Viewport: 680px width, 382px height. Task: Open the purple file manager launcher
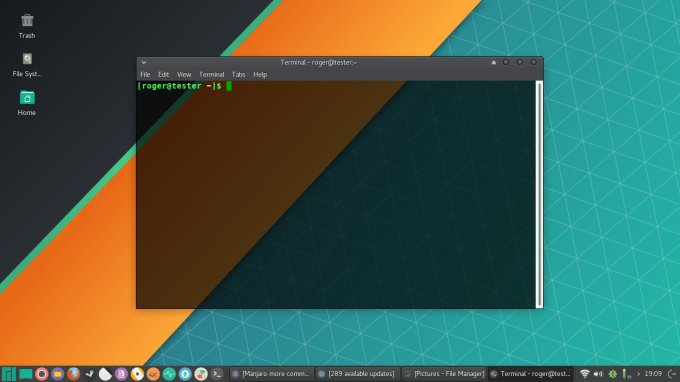click(58, 374)
